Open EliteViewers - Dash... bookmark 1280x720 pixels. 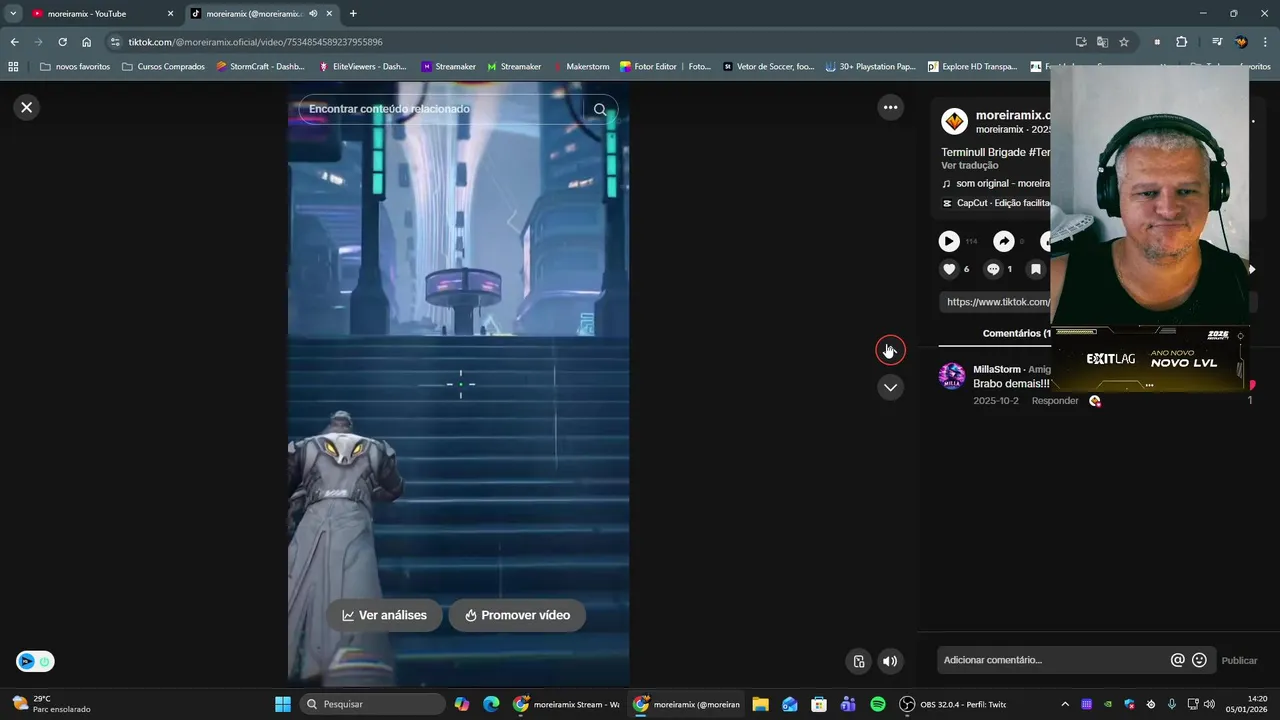(x=362, y=67)
